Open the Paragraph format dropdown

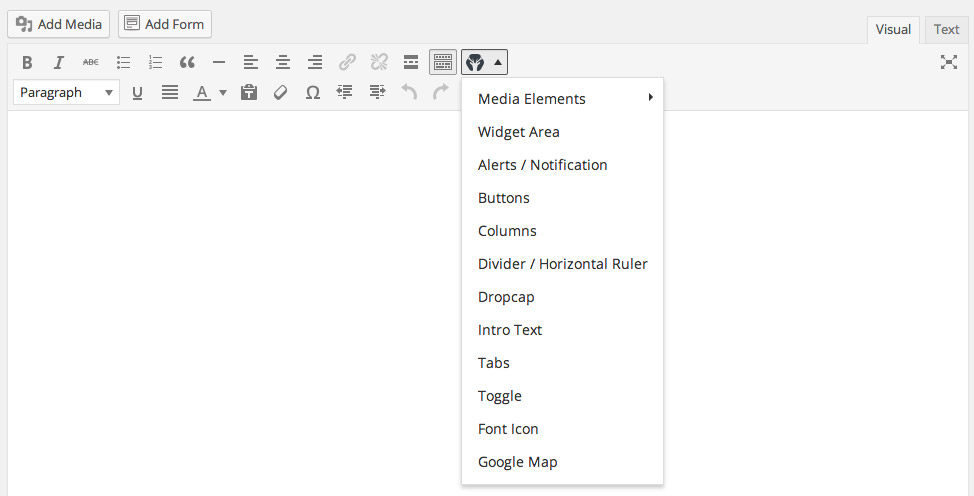(66, 93)
